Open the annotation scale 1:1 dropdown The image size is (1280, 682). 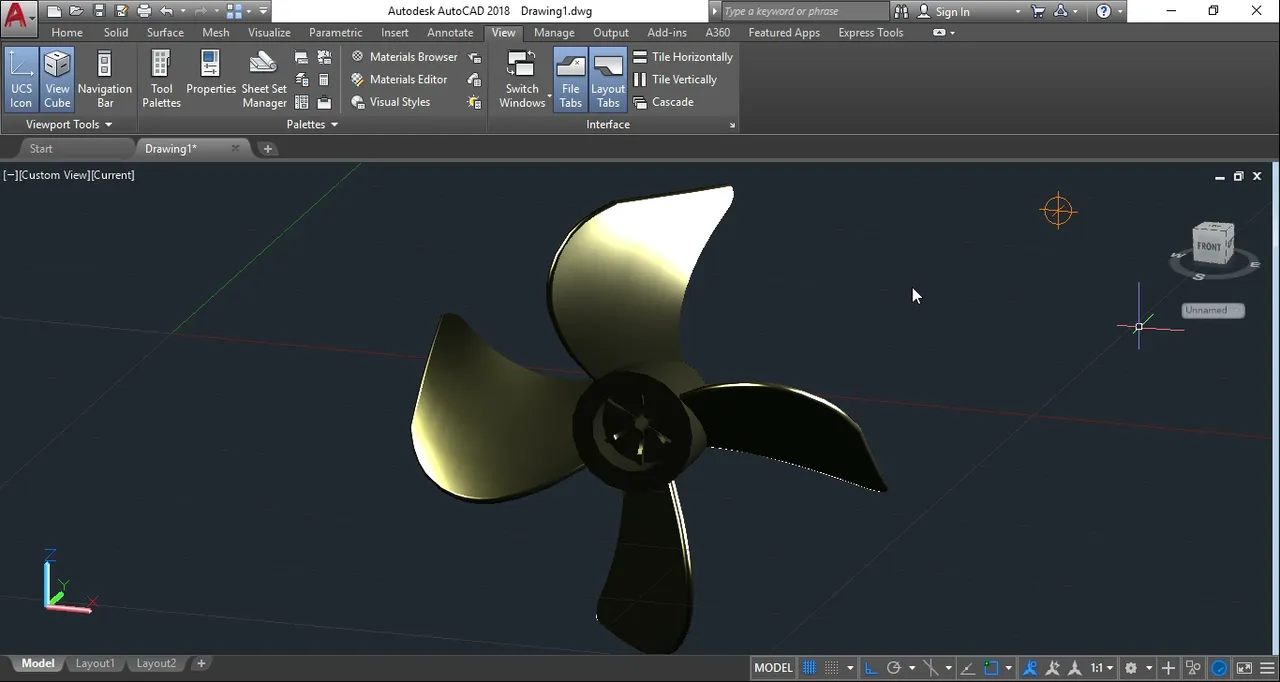point(1102,668)
